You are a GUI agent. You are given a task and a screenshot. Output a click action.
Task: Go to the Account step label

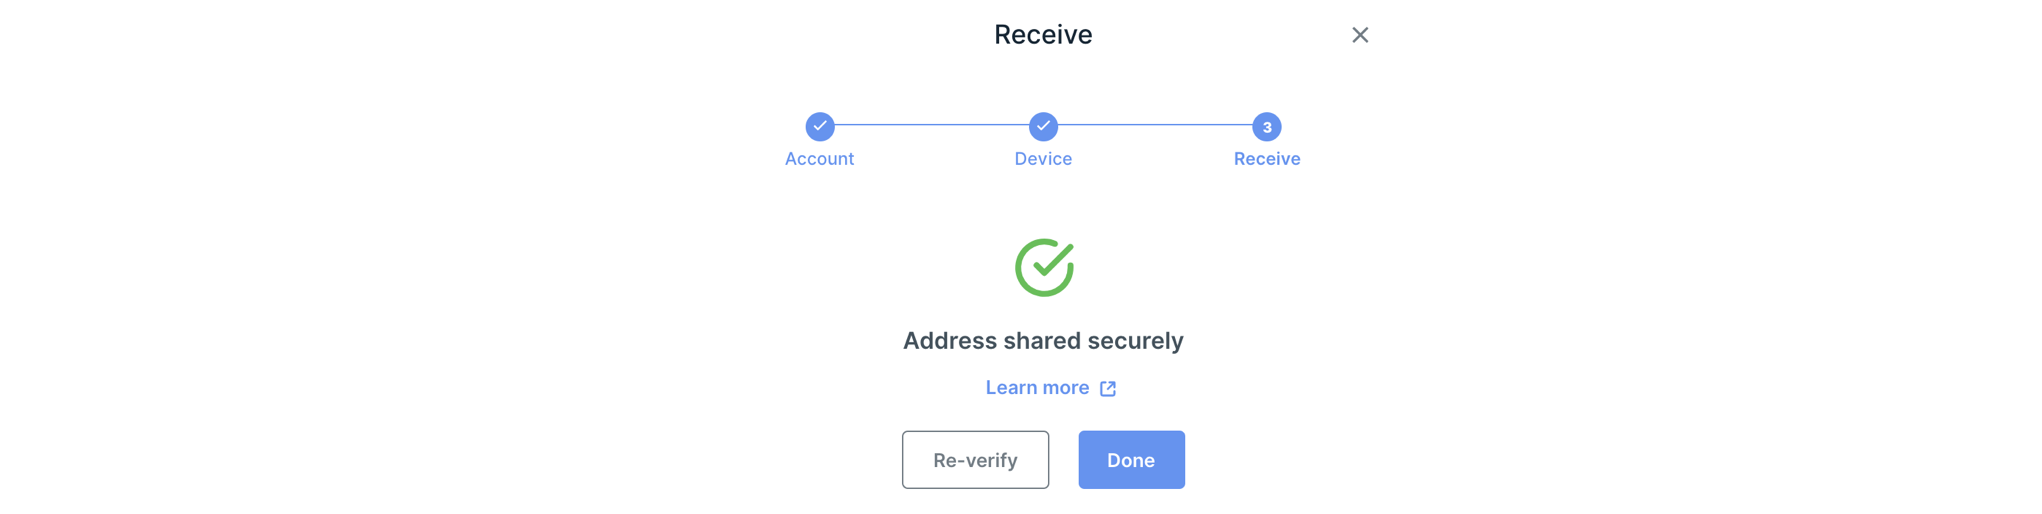click(x=819, y=159)
